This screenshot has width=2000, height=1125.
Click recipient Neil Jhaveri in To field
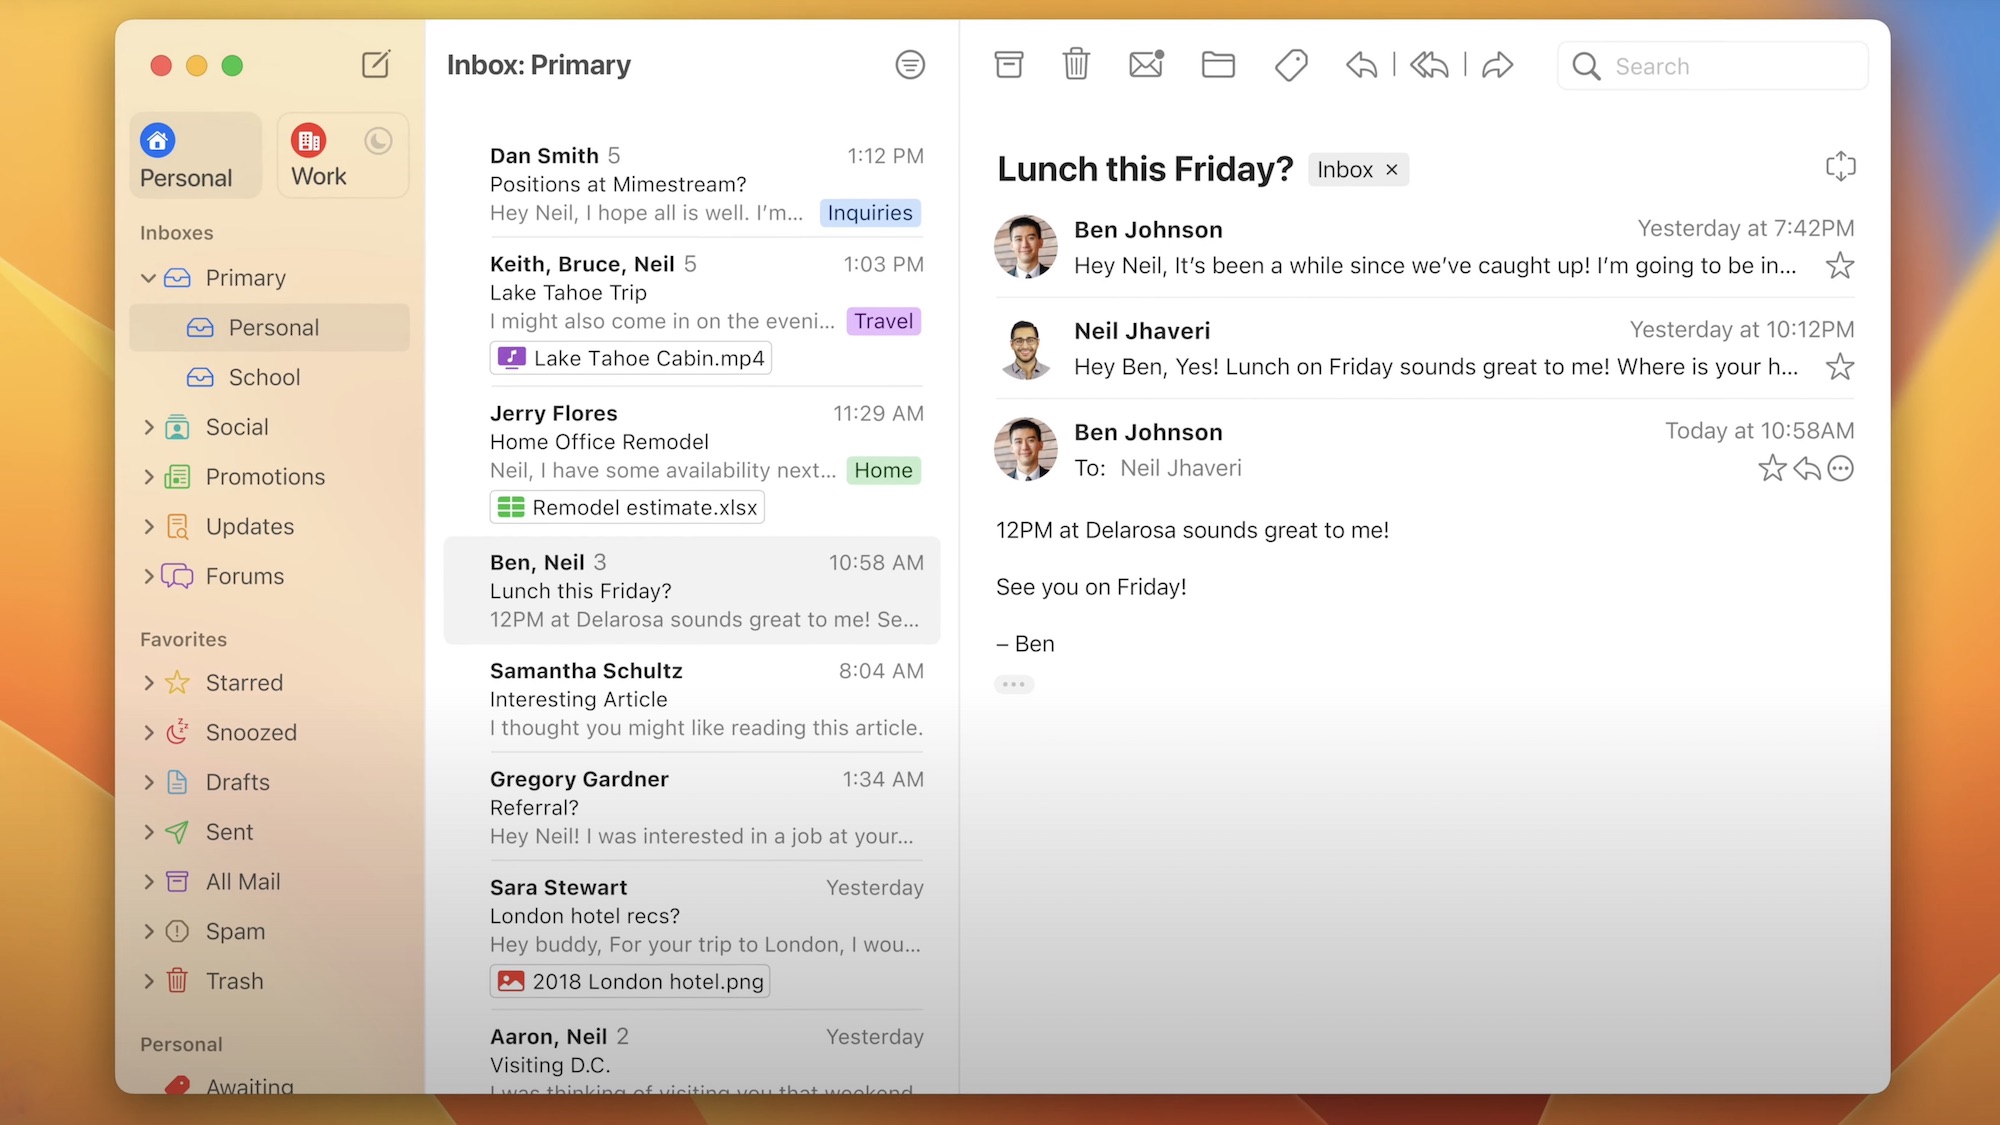1180,468
